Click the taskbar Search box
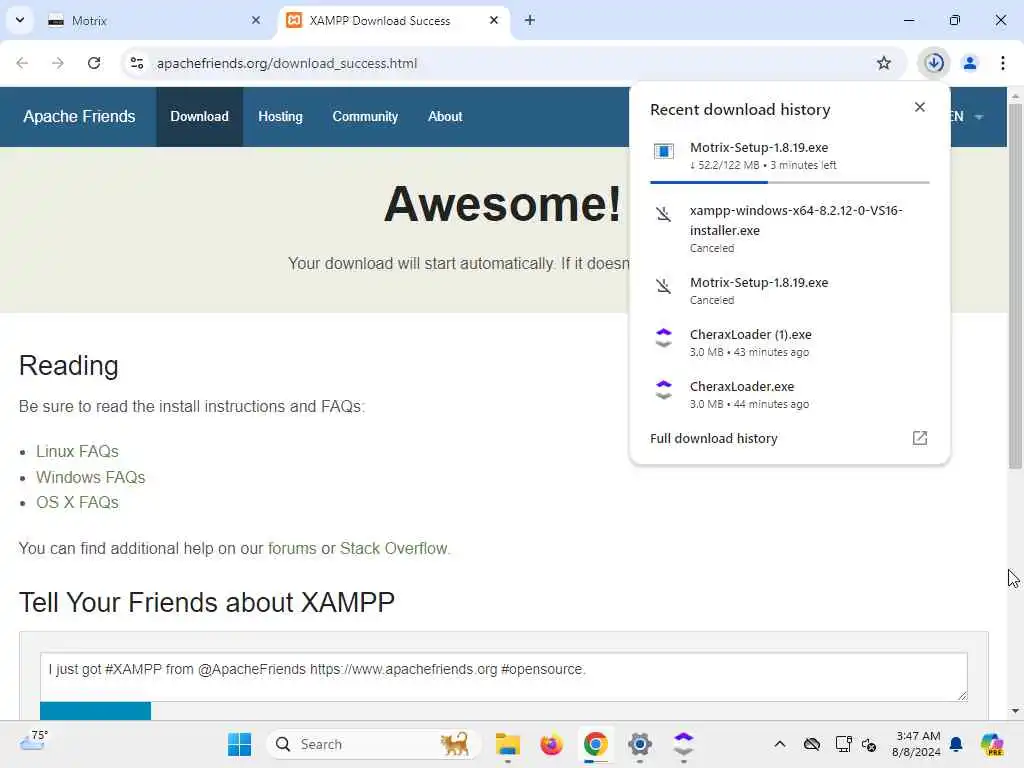The height and width of the screenshot is (768, 1024). click(x=374, y=744)
